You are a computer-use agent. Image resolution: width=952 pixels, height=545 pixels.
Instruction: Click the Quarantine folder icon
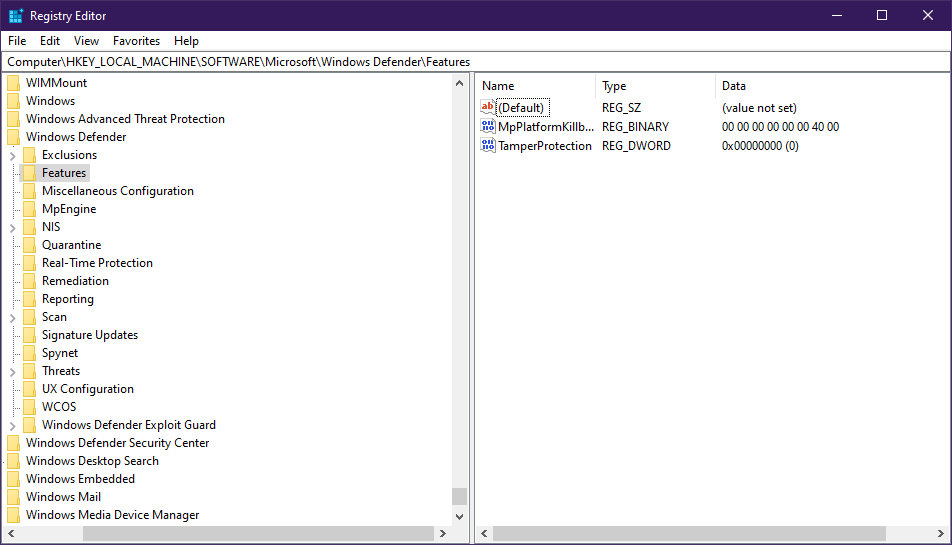coord(29,245)
